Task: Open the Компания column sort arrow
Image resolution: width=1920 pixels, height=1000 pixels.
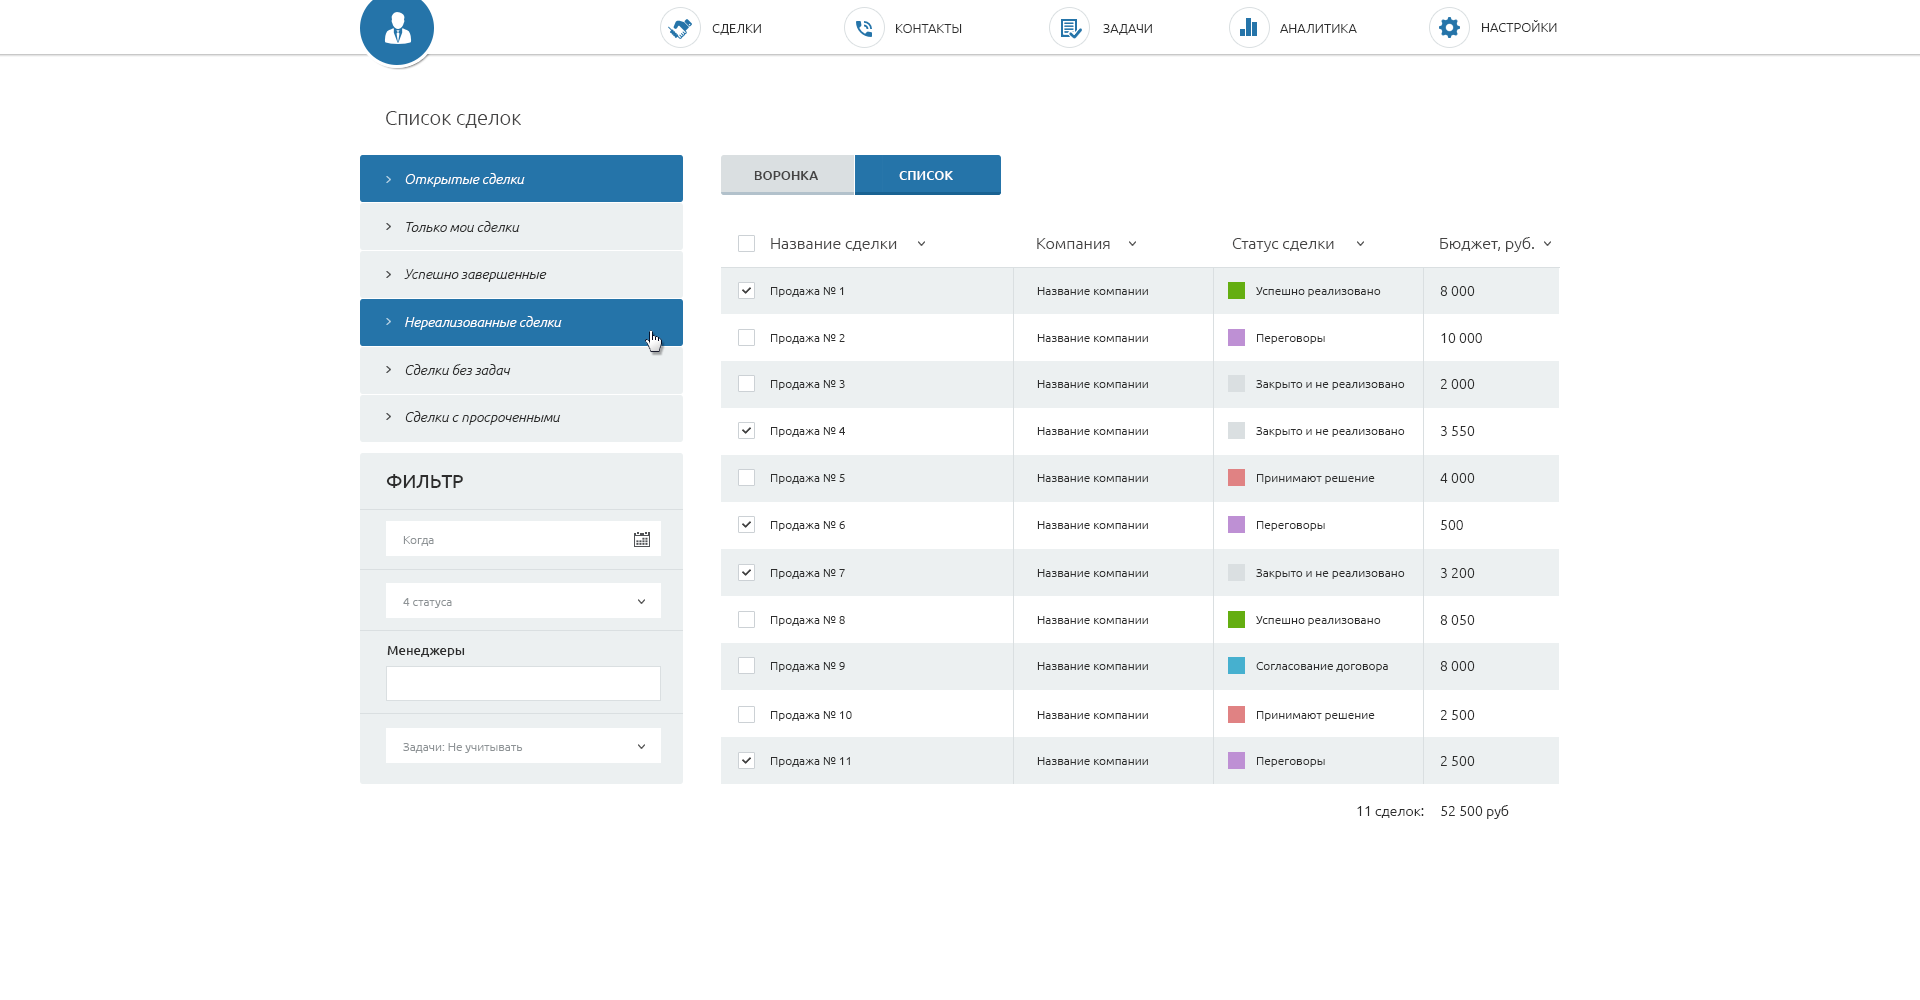Action: click(x=1132, y=244)
